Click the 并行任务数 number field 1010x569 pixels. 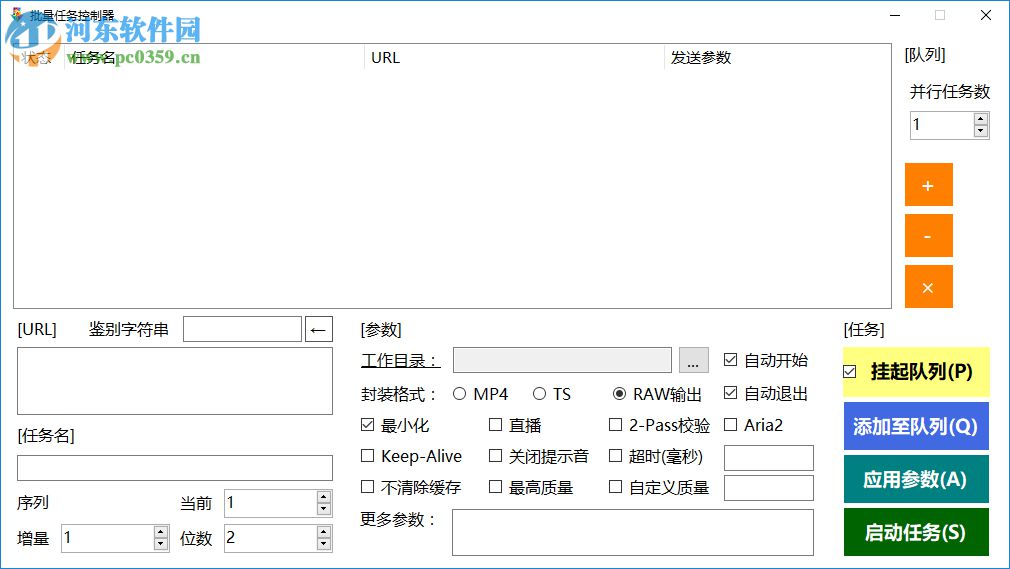point(941,125)
